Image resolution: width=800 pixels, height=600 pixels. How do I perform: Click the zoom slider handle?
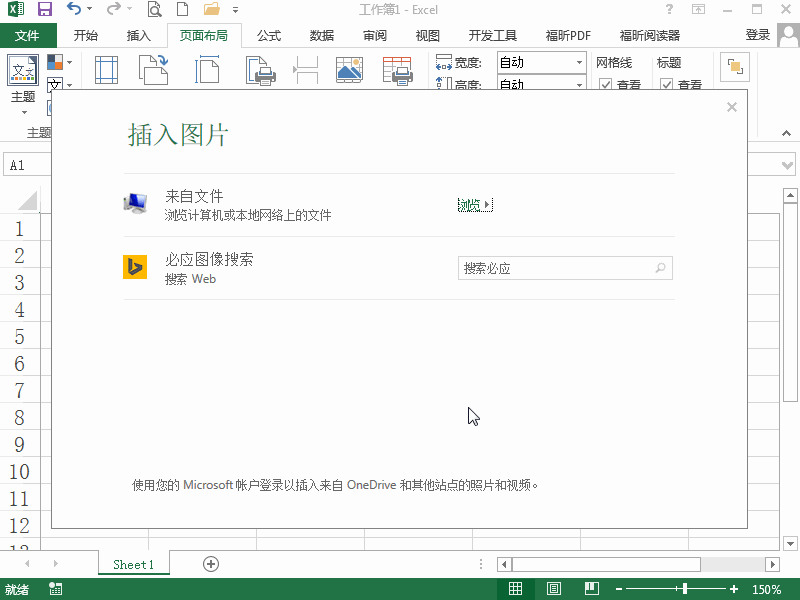685,589
